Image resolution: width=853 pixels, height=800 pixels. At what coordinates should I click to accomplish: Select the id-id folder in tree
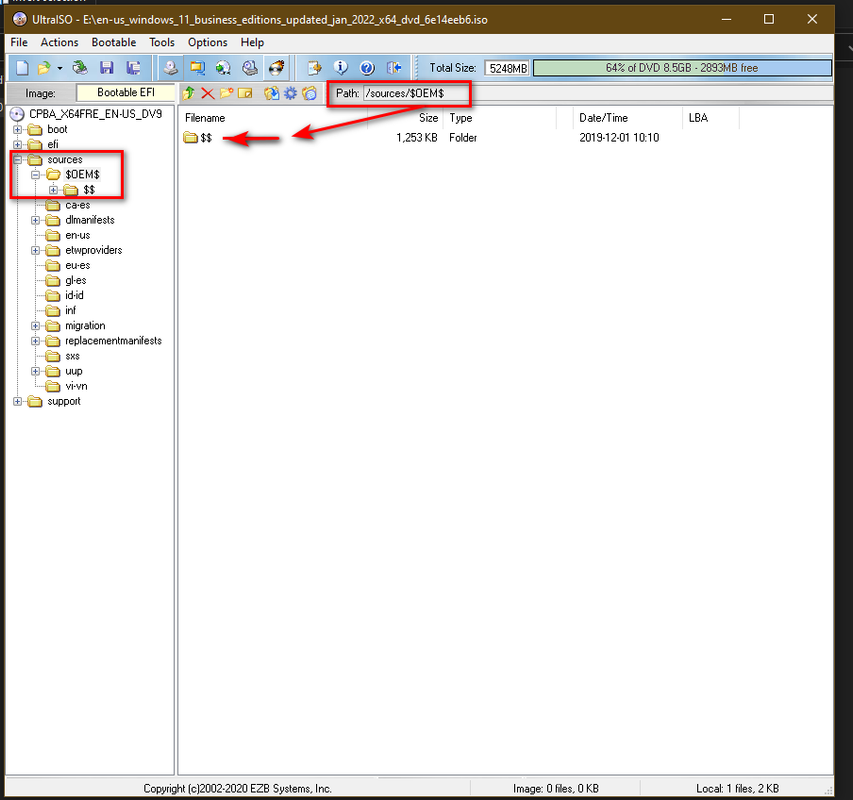[74, 295]
